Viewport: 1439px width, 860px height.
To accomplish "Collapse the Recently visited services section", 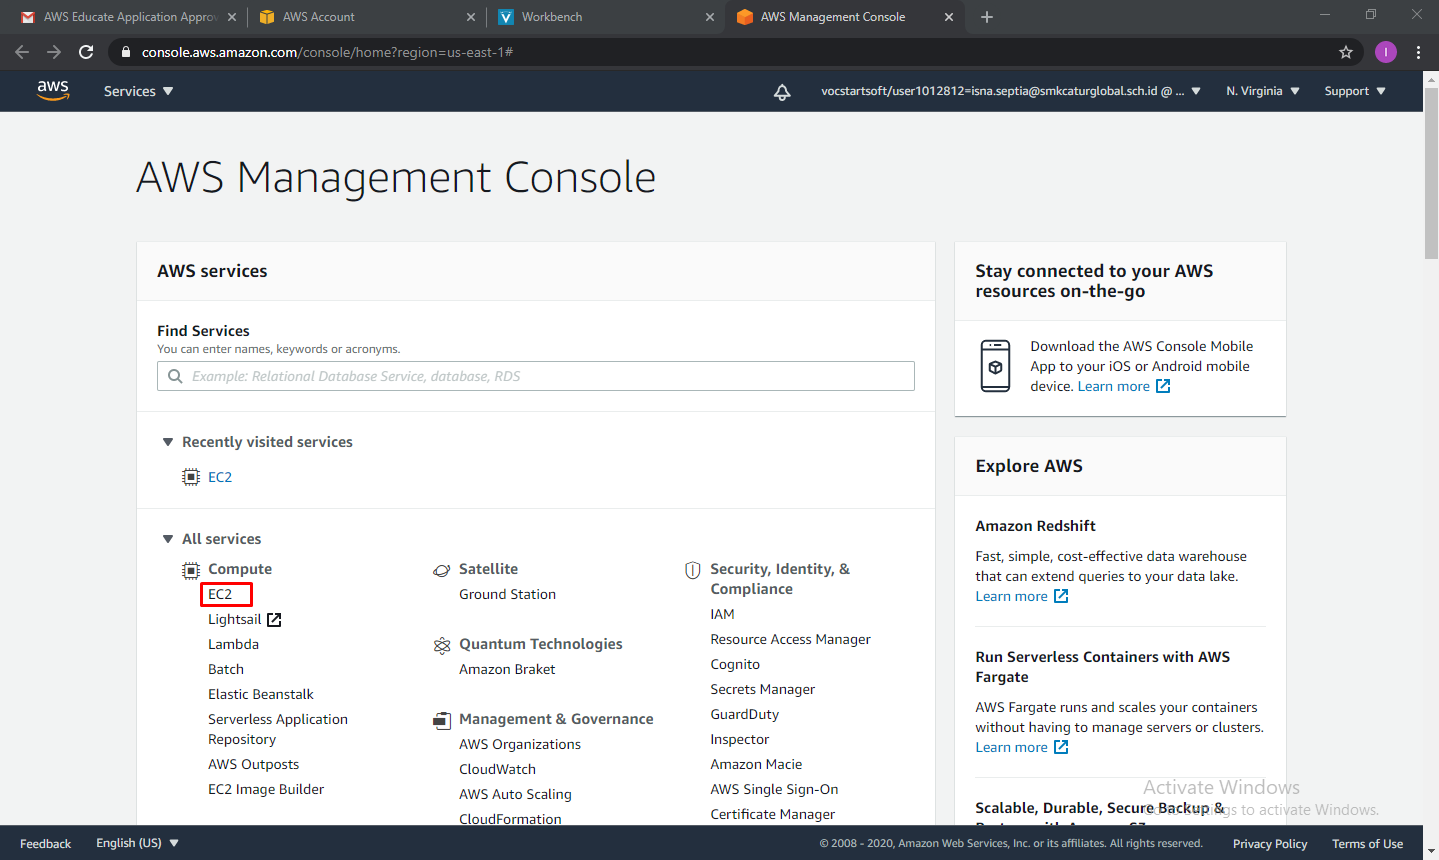I will point(168,442).
